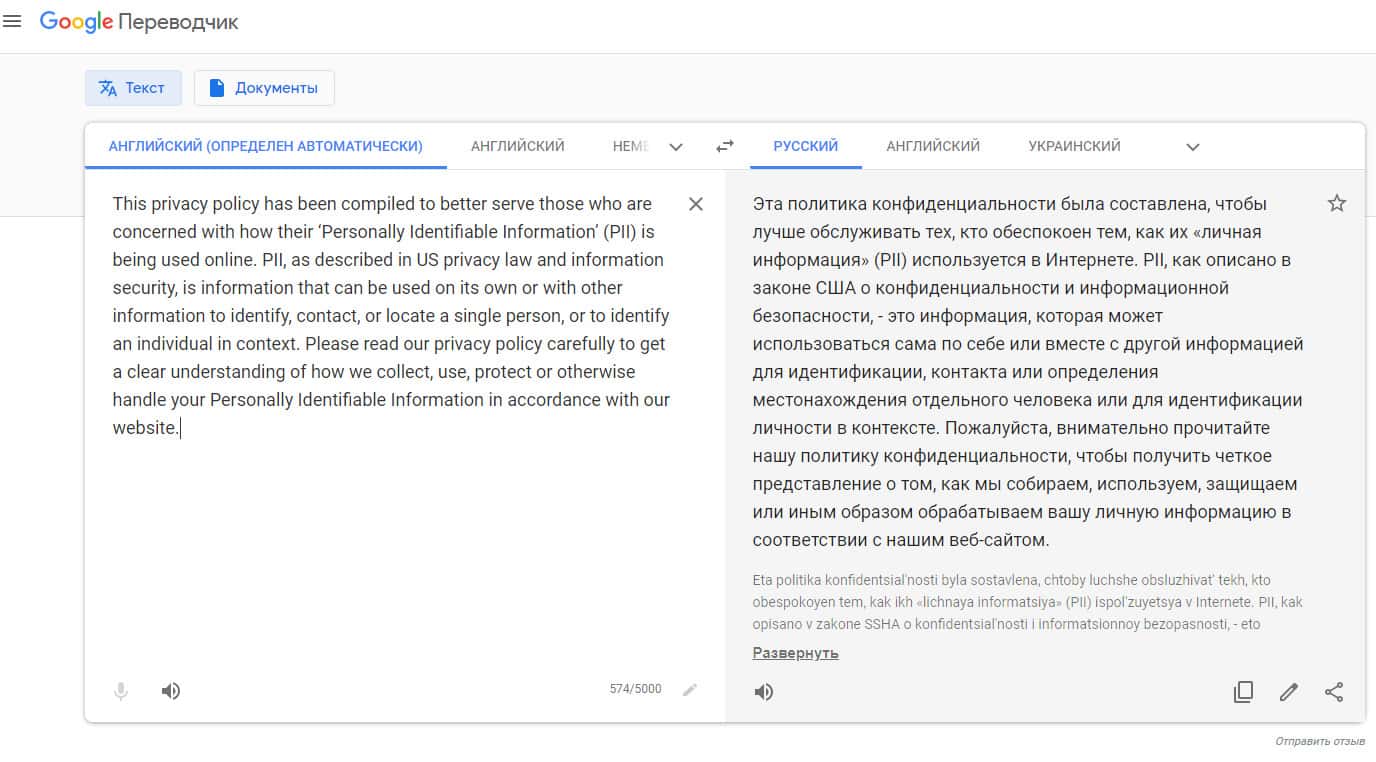Listen to the English source text
This screenshot has width=1376, height=762.
[171, 691]
